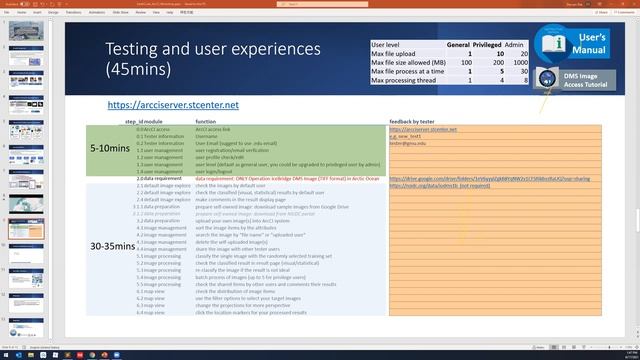Screen dimensions: 640x360
Task: Open the Review ribbon tab
Action: coord(140,13)
